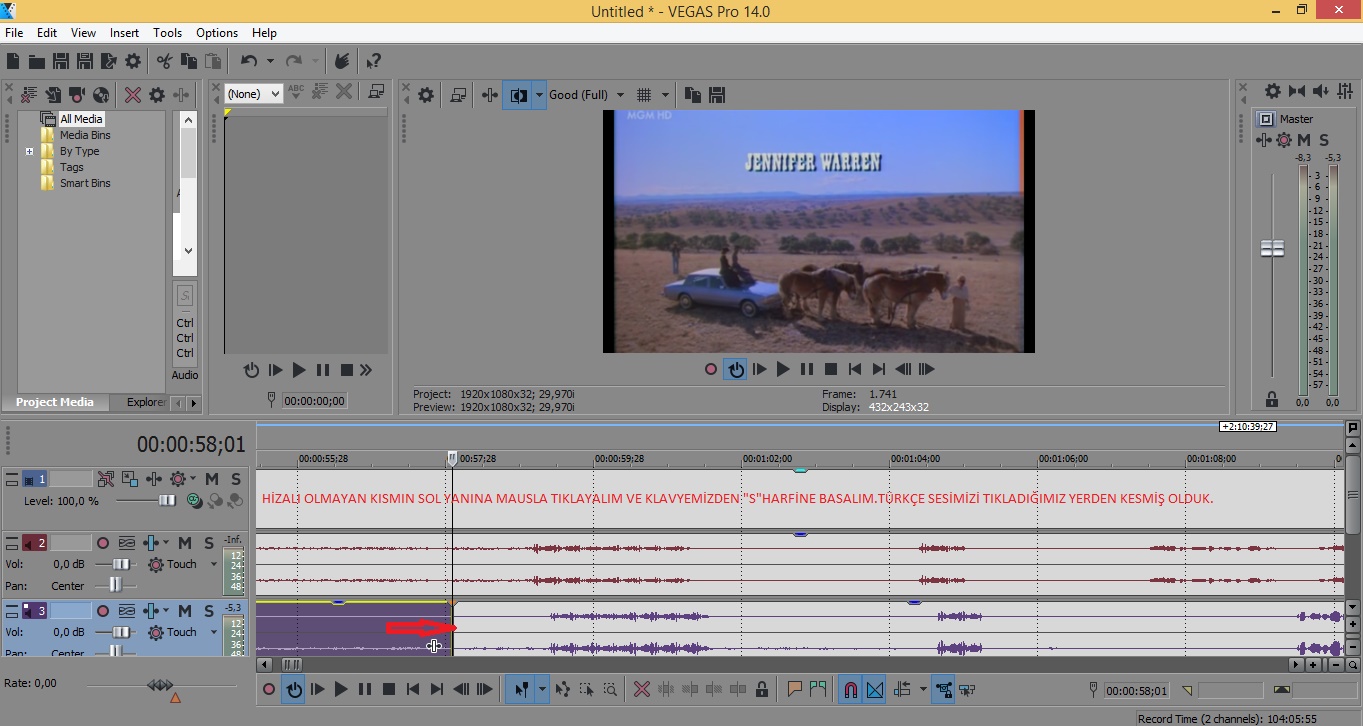Open the (None) preset dropdown
This screenshot has width=1363, height=726.
pos(252,93)
